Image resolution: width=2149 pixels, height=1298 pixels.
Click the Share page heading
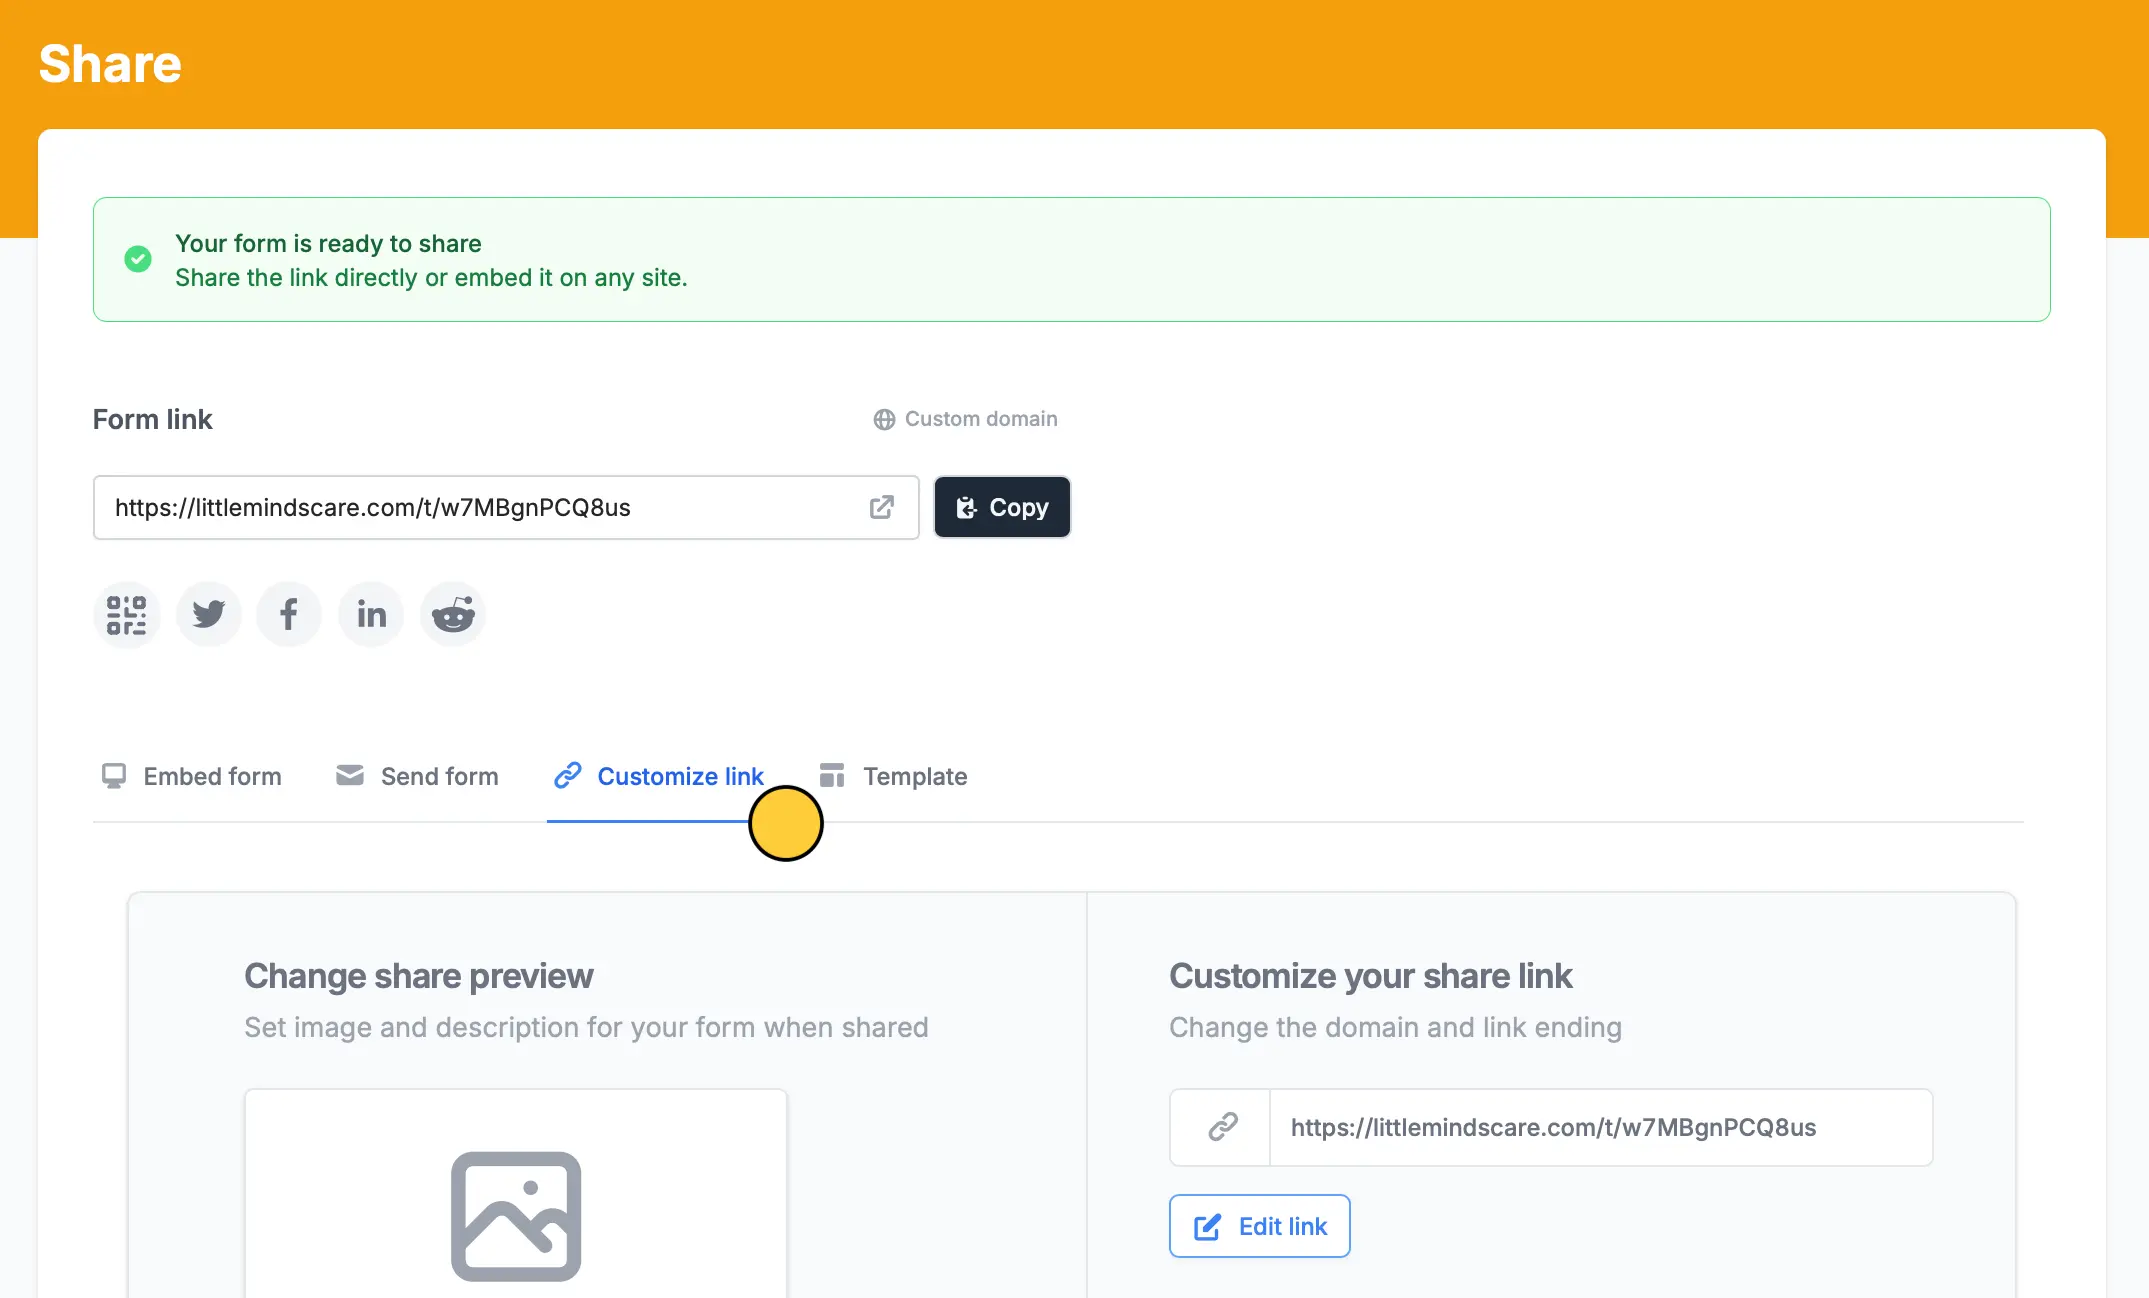coord(110,64)
